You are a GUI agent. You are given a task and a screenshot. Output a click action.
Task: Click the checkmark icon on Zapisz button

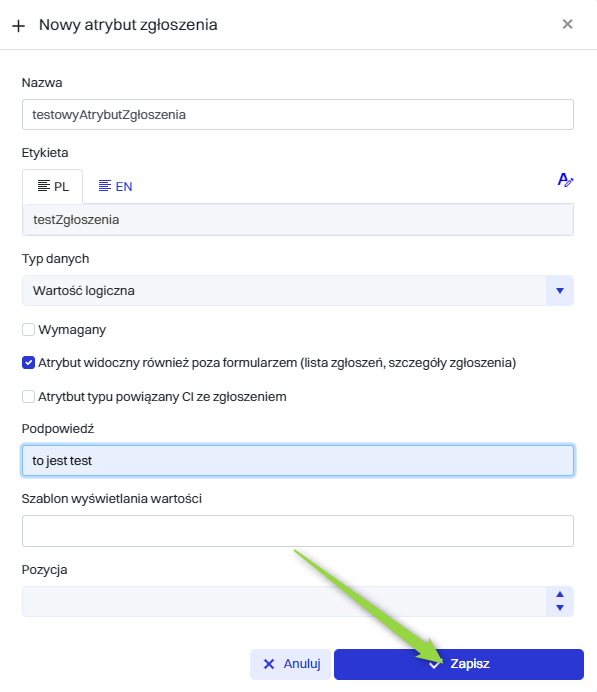click(x=435, y=664)
